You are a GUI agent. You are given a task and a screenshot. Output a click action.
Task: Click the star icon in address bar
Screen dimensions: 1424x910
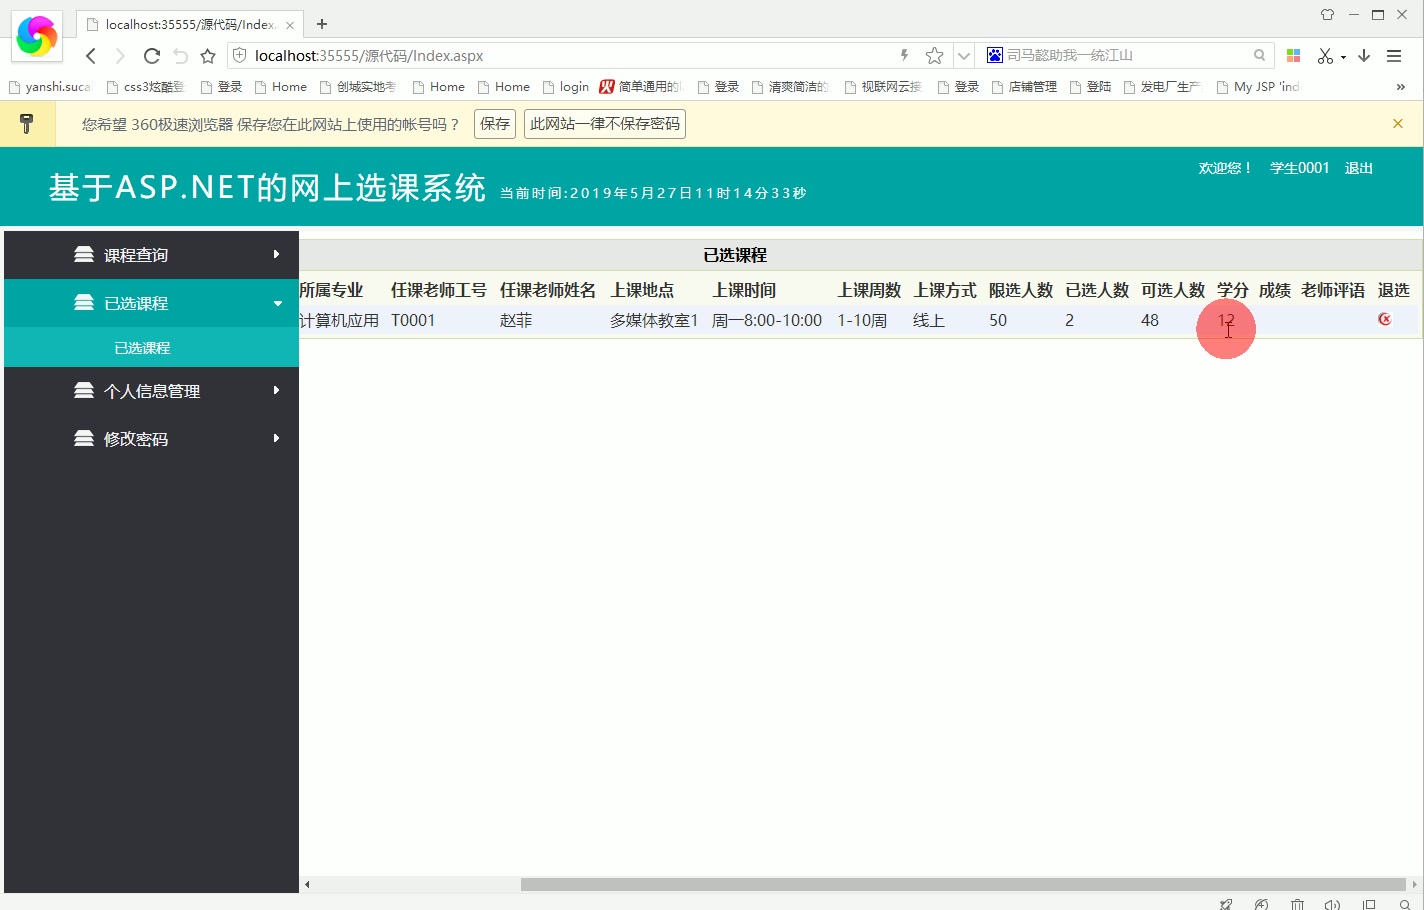tap(934, 56)
